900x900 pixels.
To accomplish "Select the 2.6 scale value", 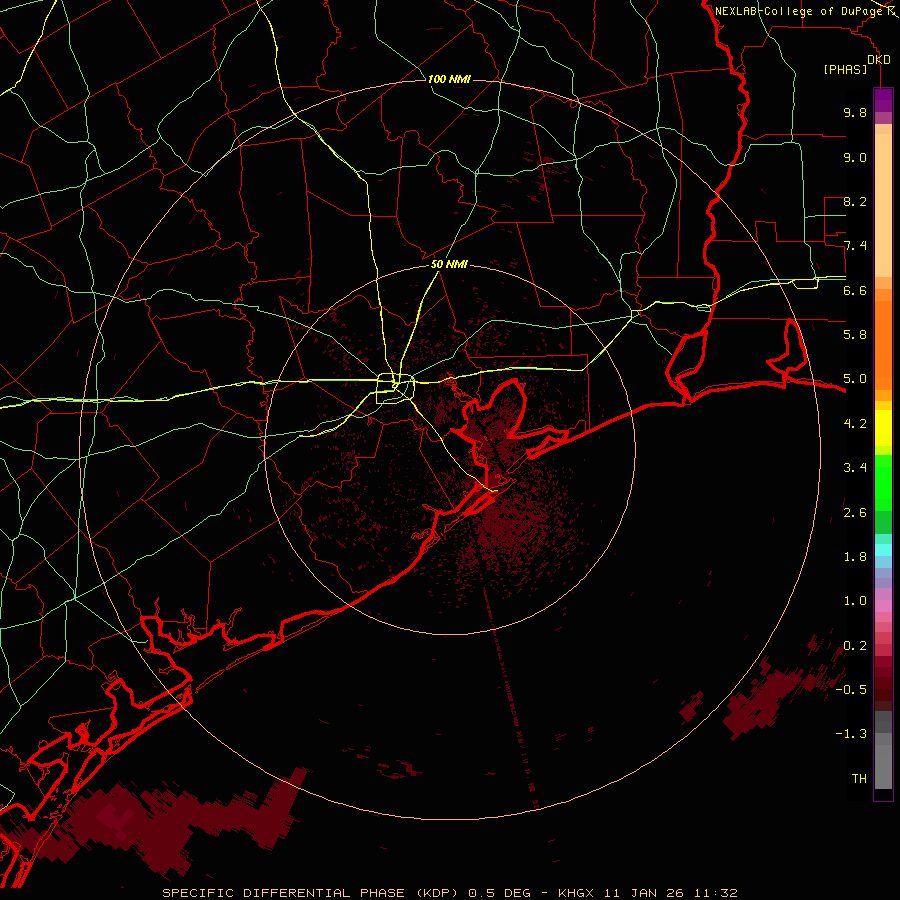I will tap(855, 513).
